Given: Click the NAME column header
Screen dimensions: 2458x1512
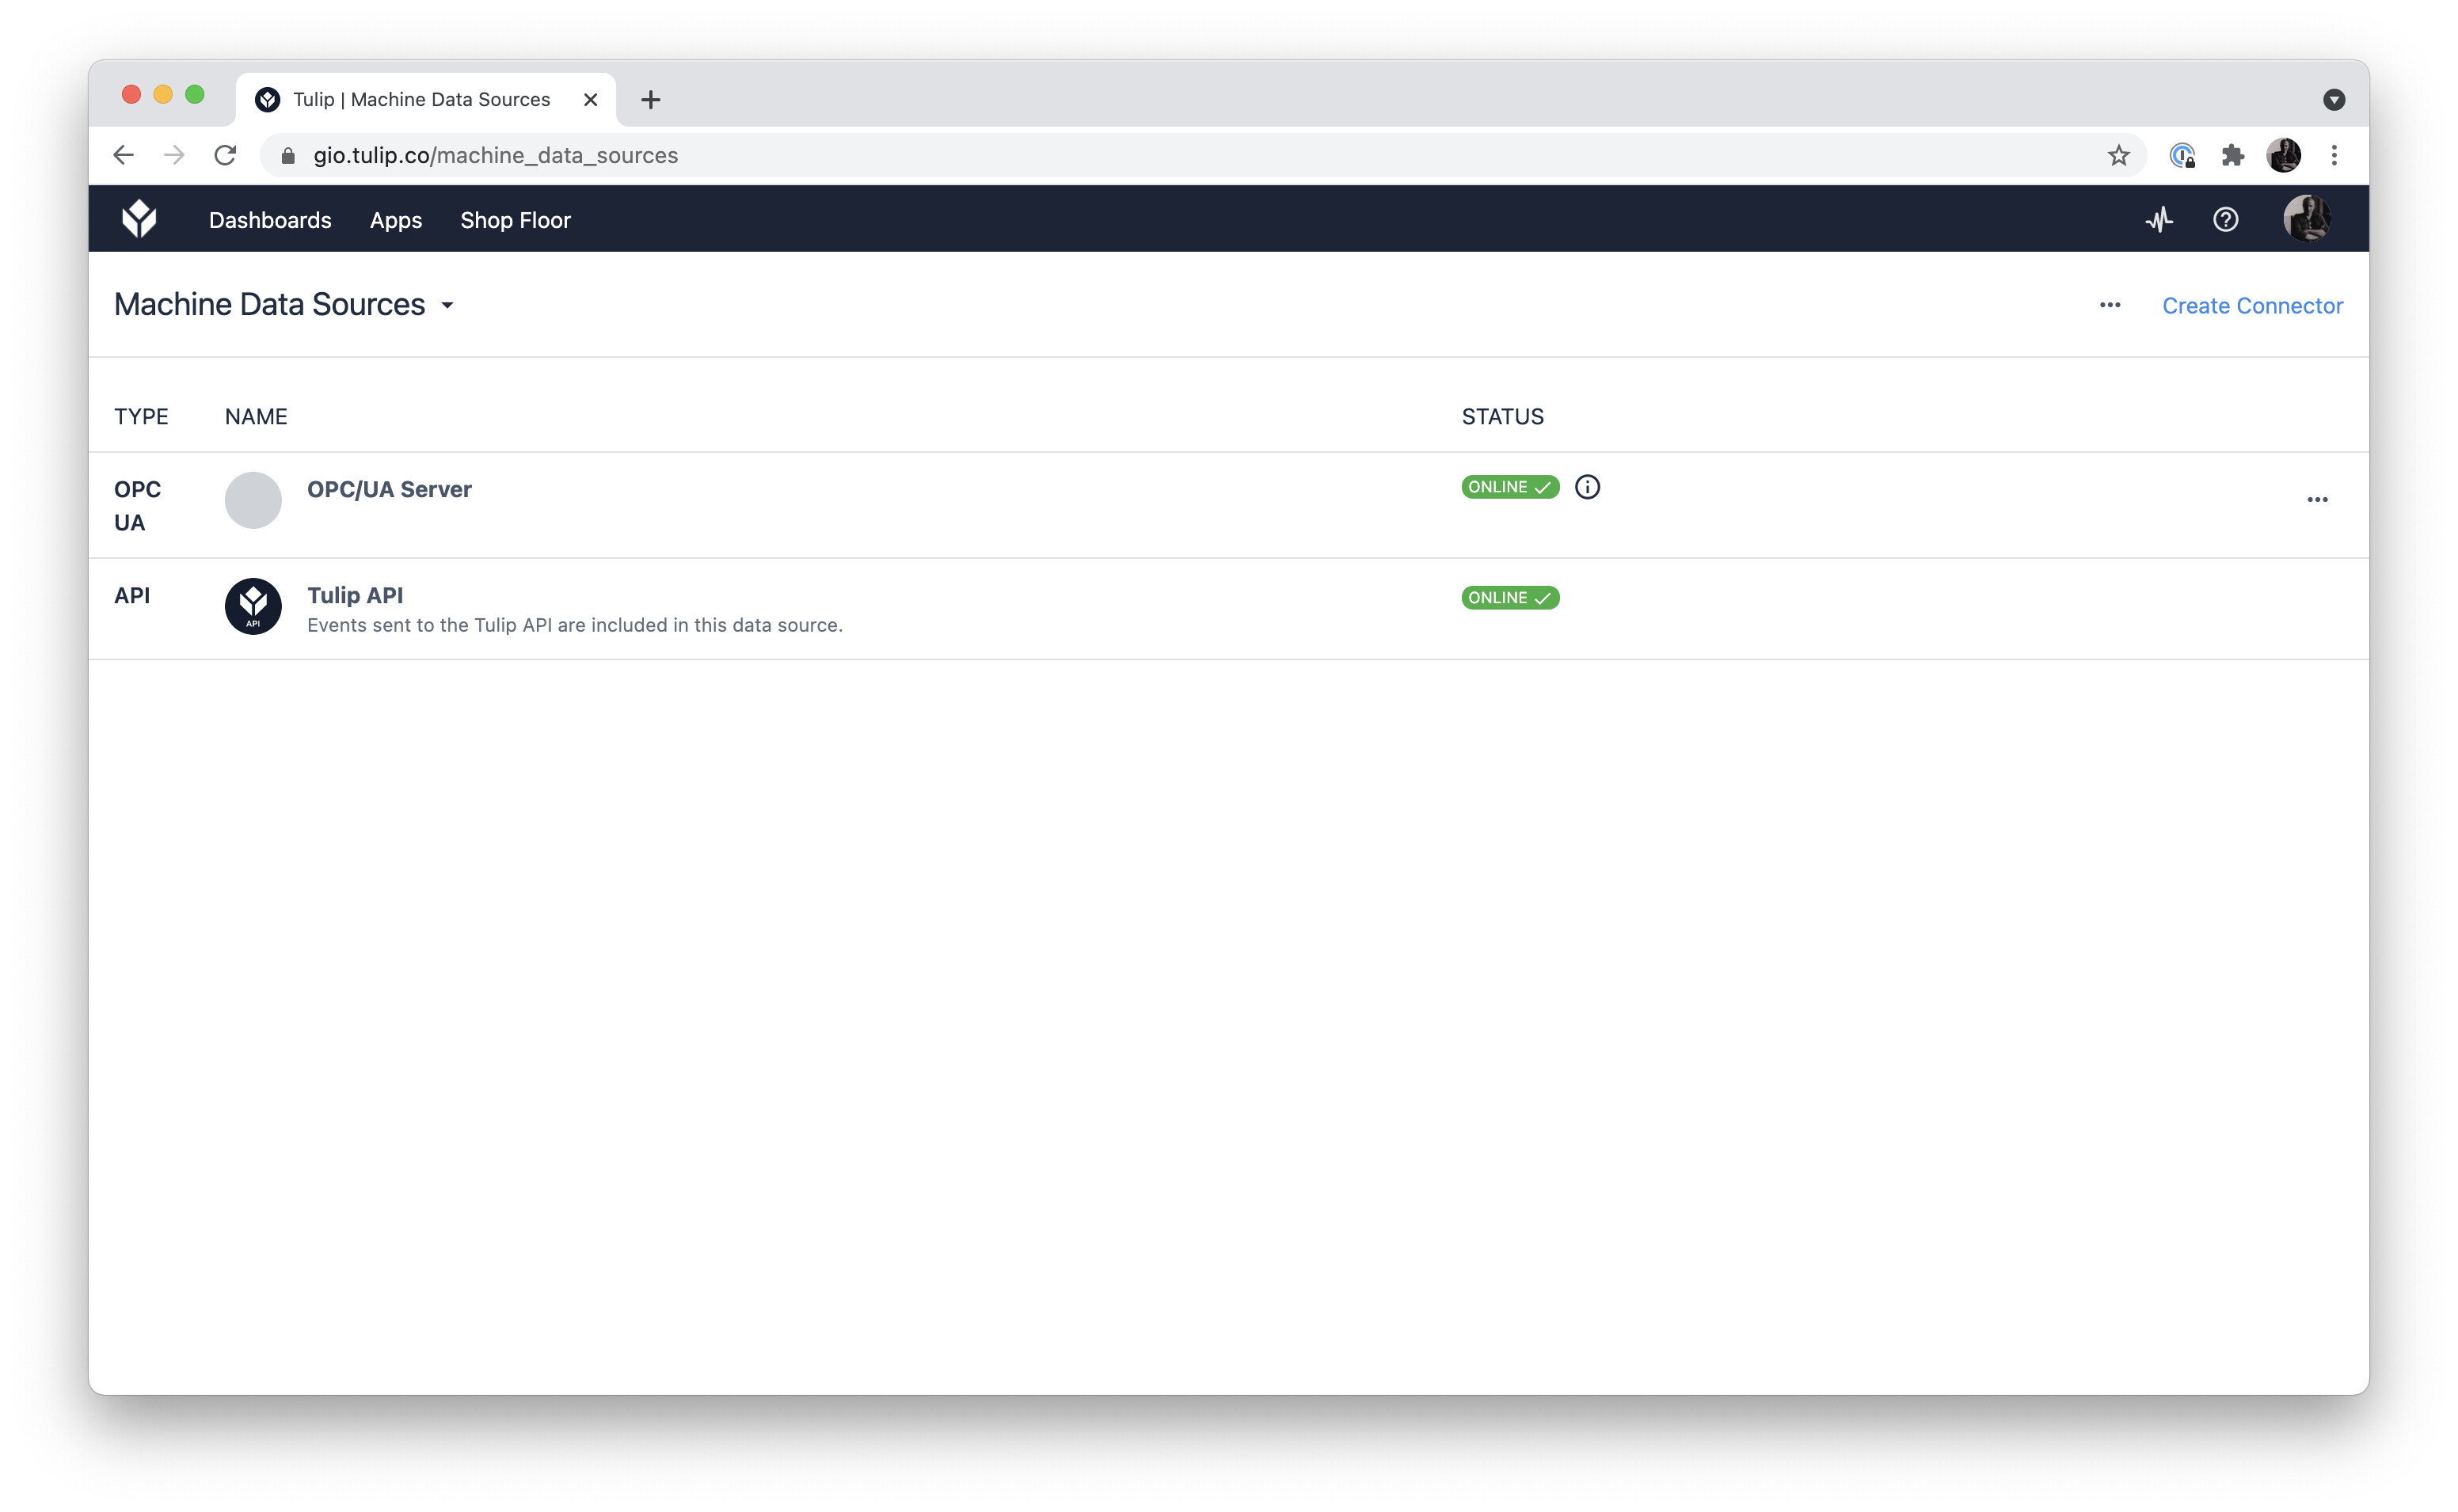Looking at the screenshot, I should pyautogui.click(x=256, y=416).
